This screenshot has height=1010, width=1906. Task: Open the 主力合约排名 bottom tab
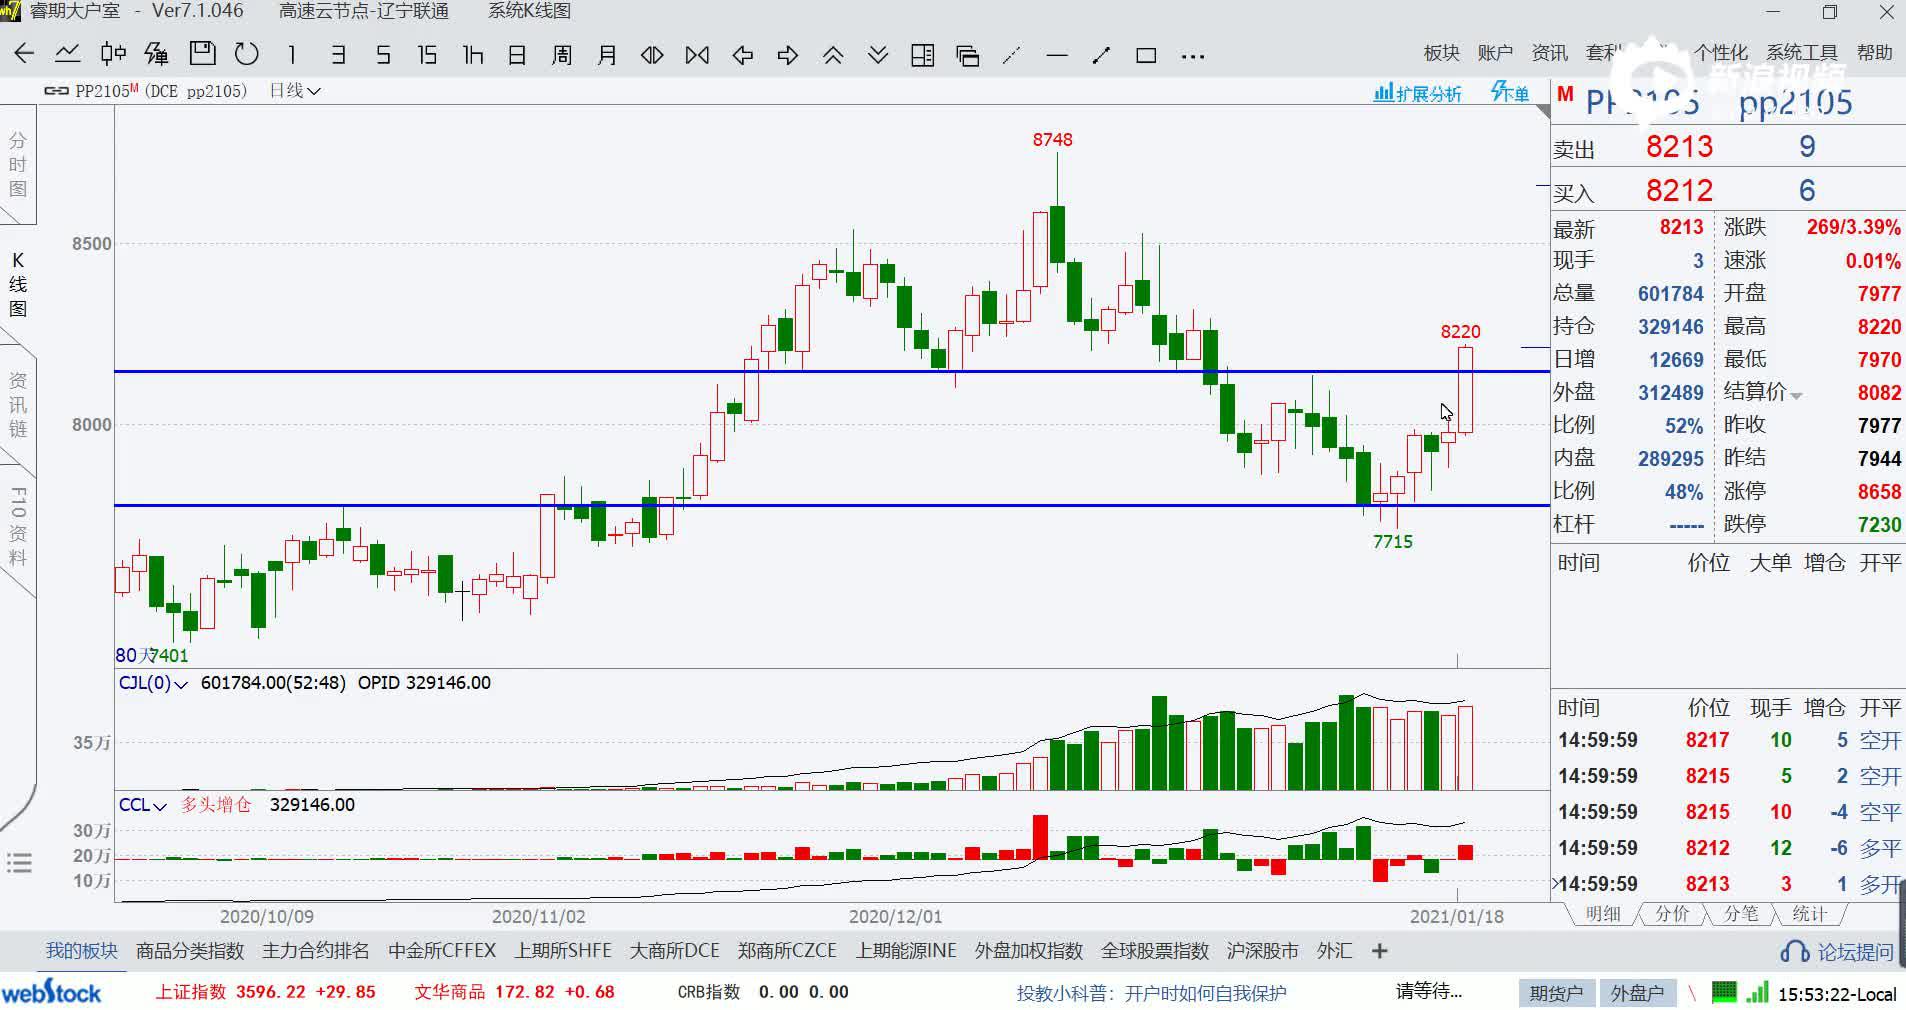(x=316, y=951)
